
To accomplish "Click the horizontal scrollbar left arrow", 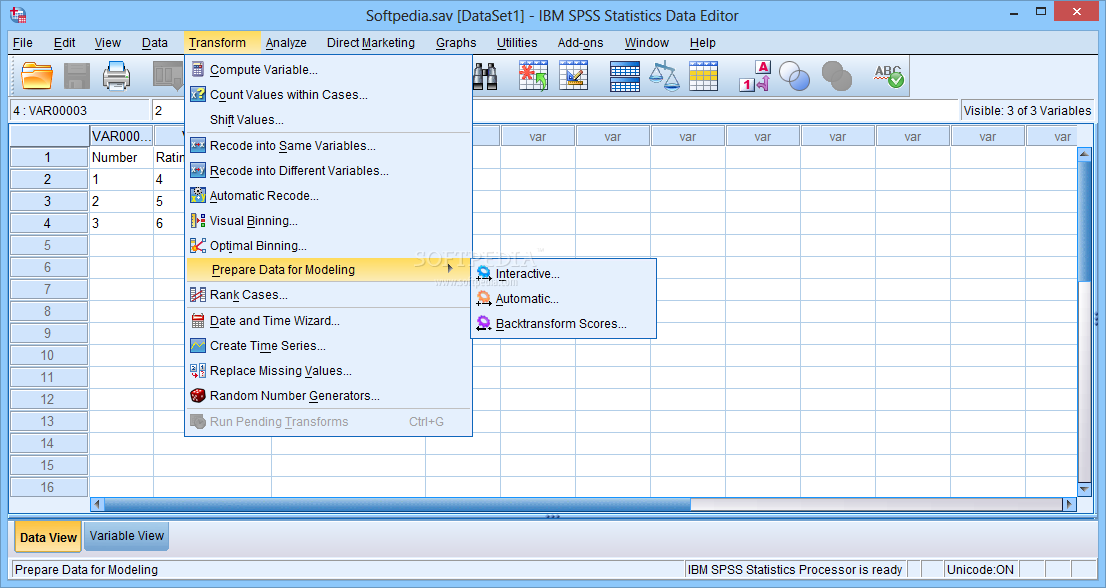I will (97, 504).
